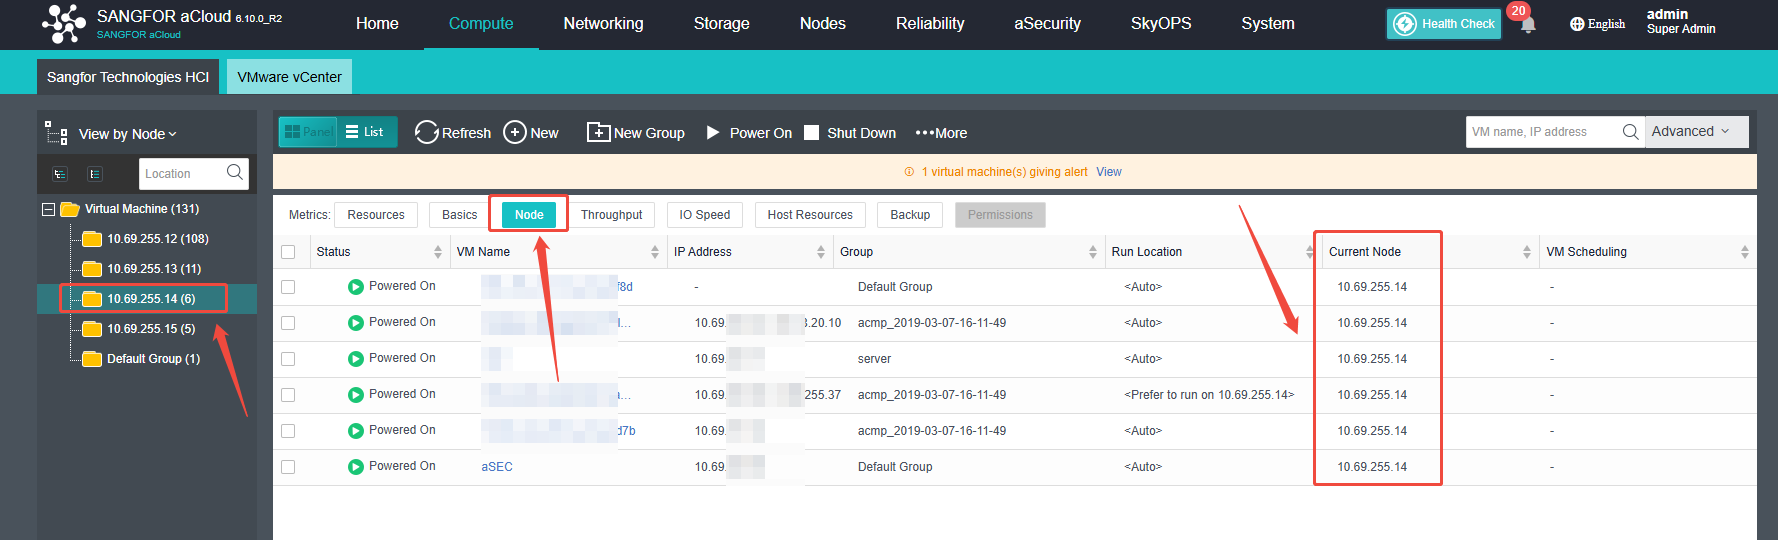Click Status column sort arrows
Image resolution: width=1778 pixels, height=540 pixels.
[x=438, y=252]
